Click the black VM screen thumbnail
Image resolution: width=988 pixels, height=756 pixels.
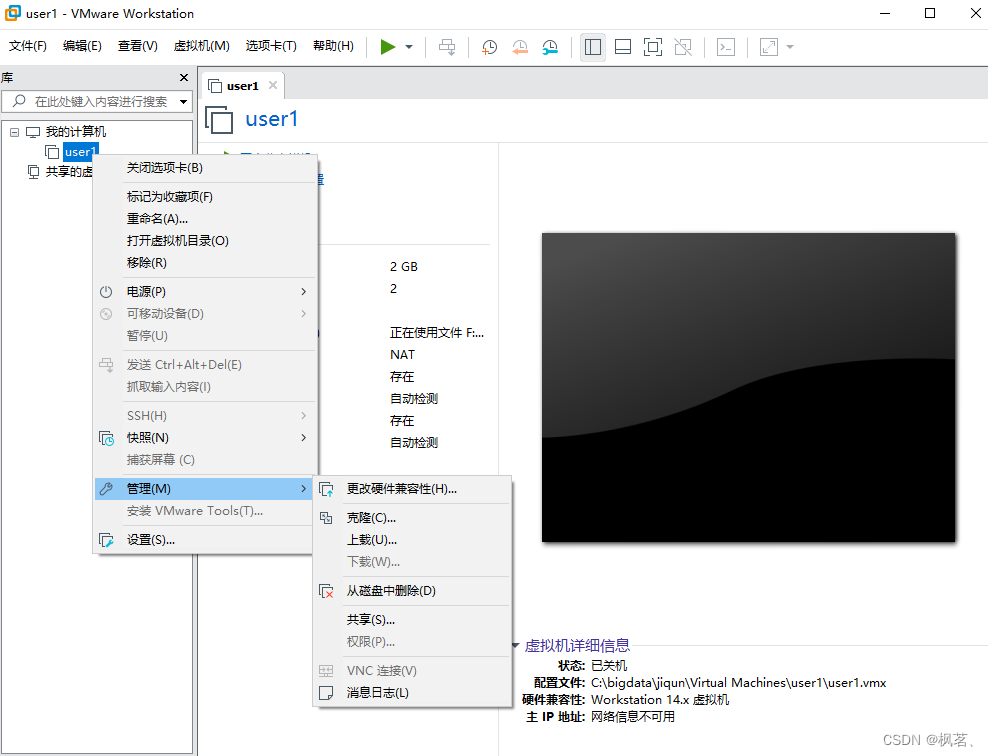tap(749, 387)
